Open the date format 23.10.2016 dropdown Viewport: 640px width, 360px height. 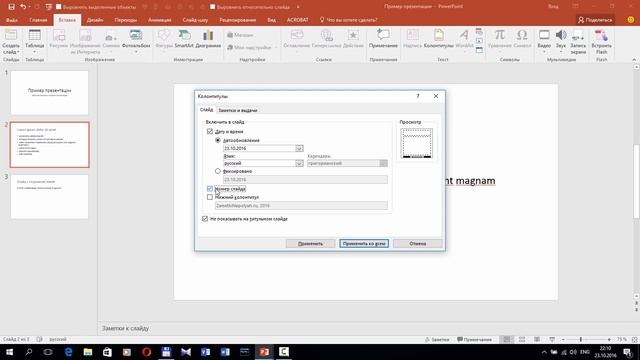[x=299, y=148]
